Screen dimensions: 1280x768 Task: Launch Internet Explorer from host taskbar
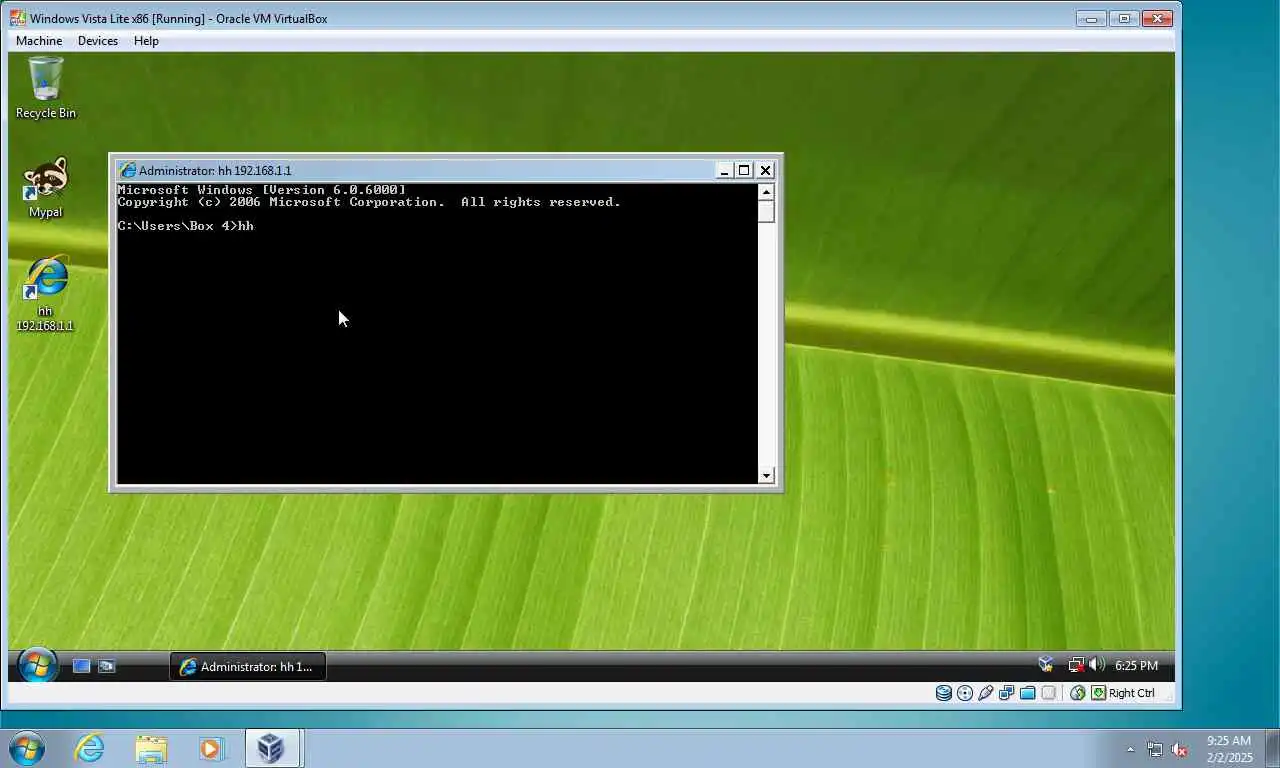pos(90,748)
